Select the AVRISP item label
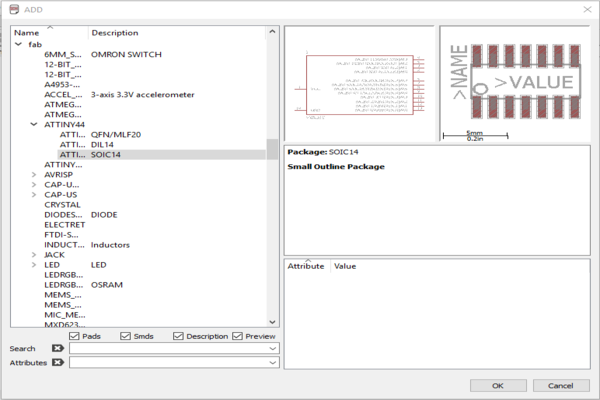 58,175
